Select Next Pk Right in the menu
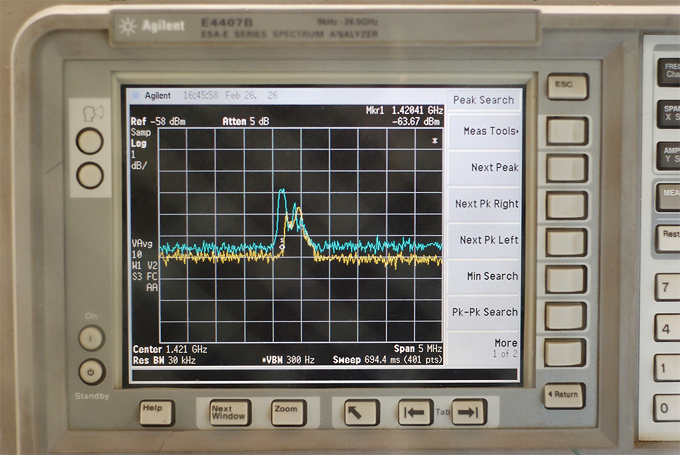Screen dimensions: 680x455 click(x=486, y=204)
